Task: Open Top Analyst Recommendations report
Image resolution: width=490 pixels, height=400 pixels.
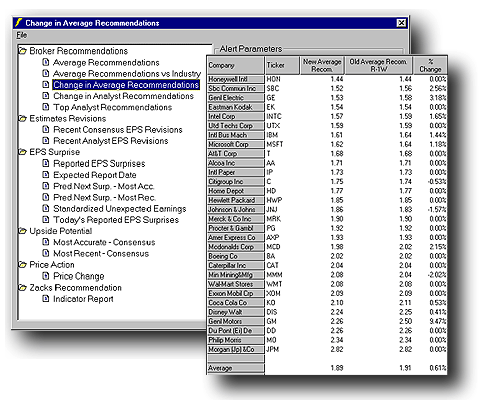Action: pos(112,107)
